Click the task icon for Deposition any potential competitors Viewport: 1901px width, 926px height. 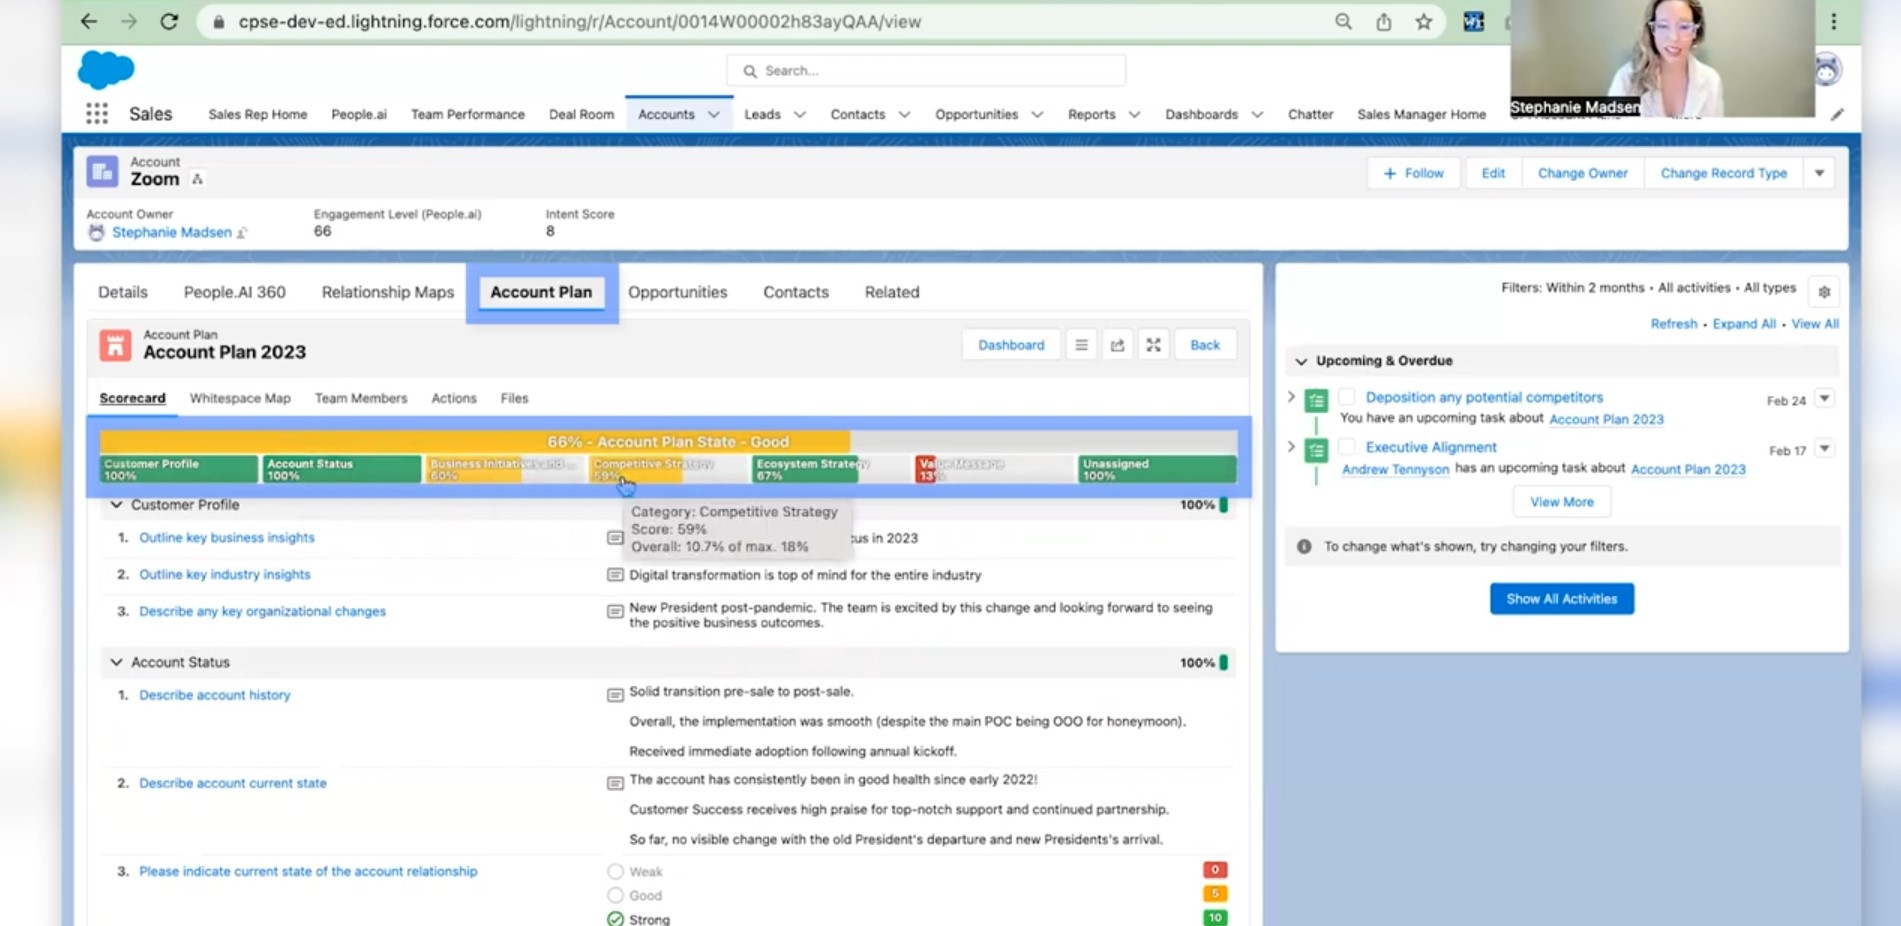1316,400
